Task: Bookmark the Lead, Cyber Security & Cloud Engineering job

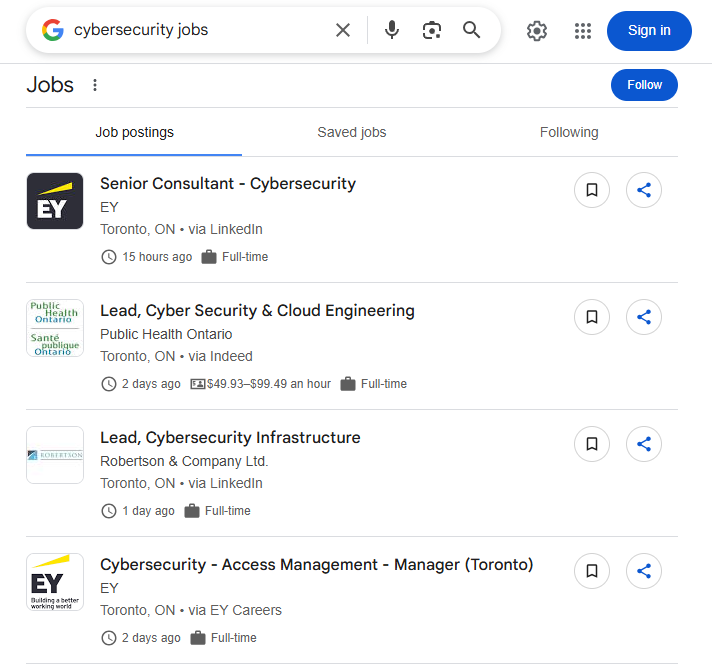Action: point(592,317)
